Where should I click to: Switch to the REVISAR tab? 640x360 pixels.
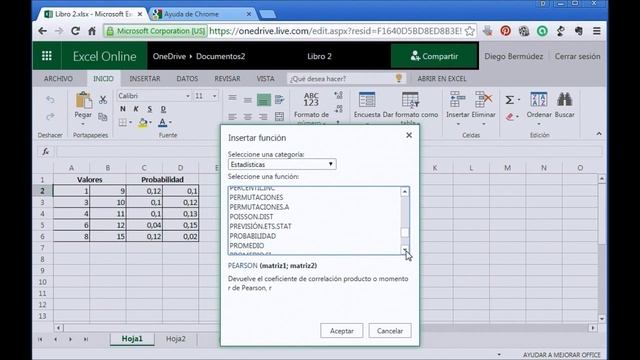[x=227, y=79]
